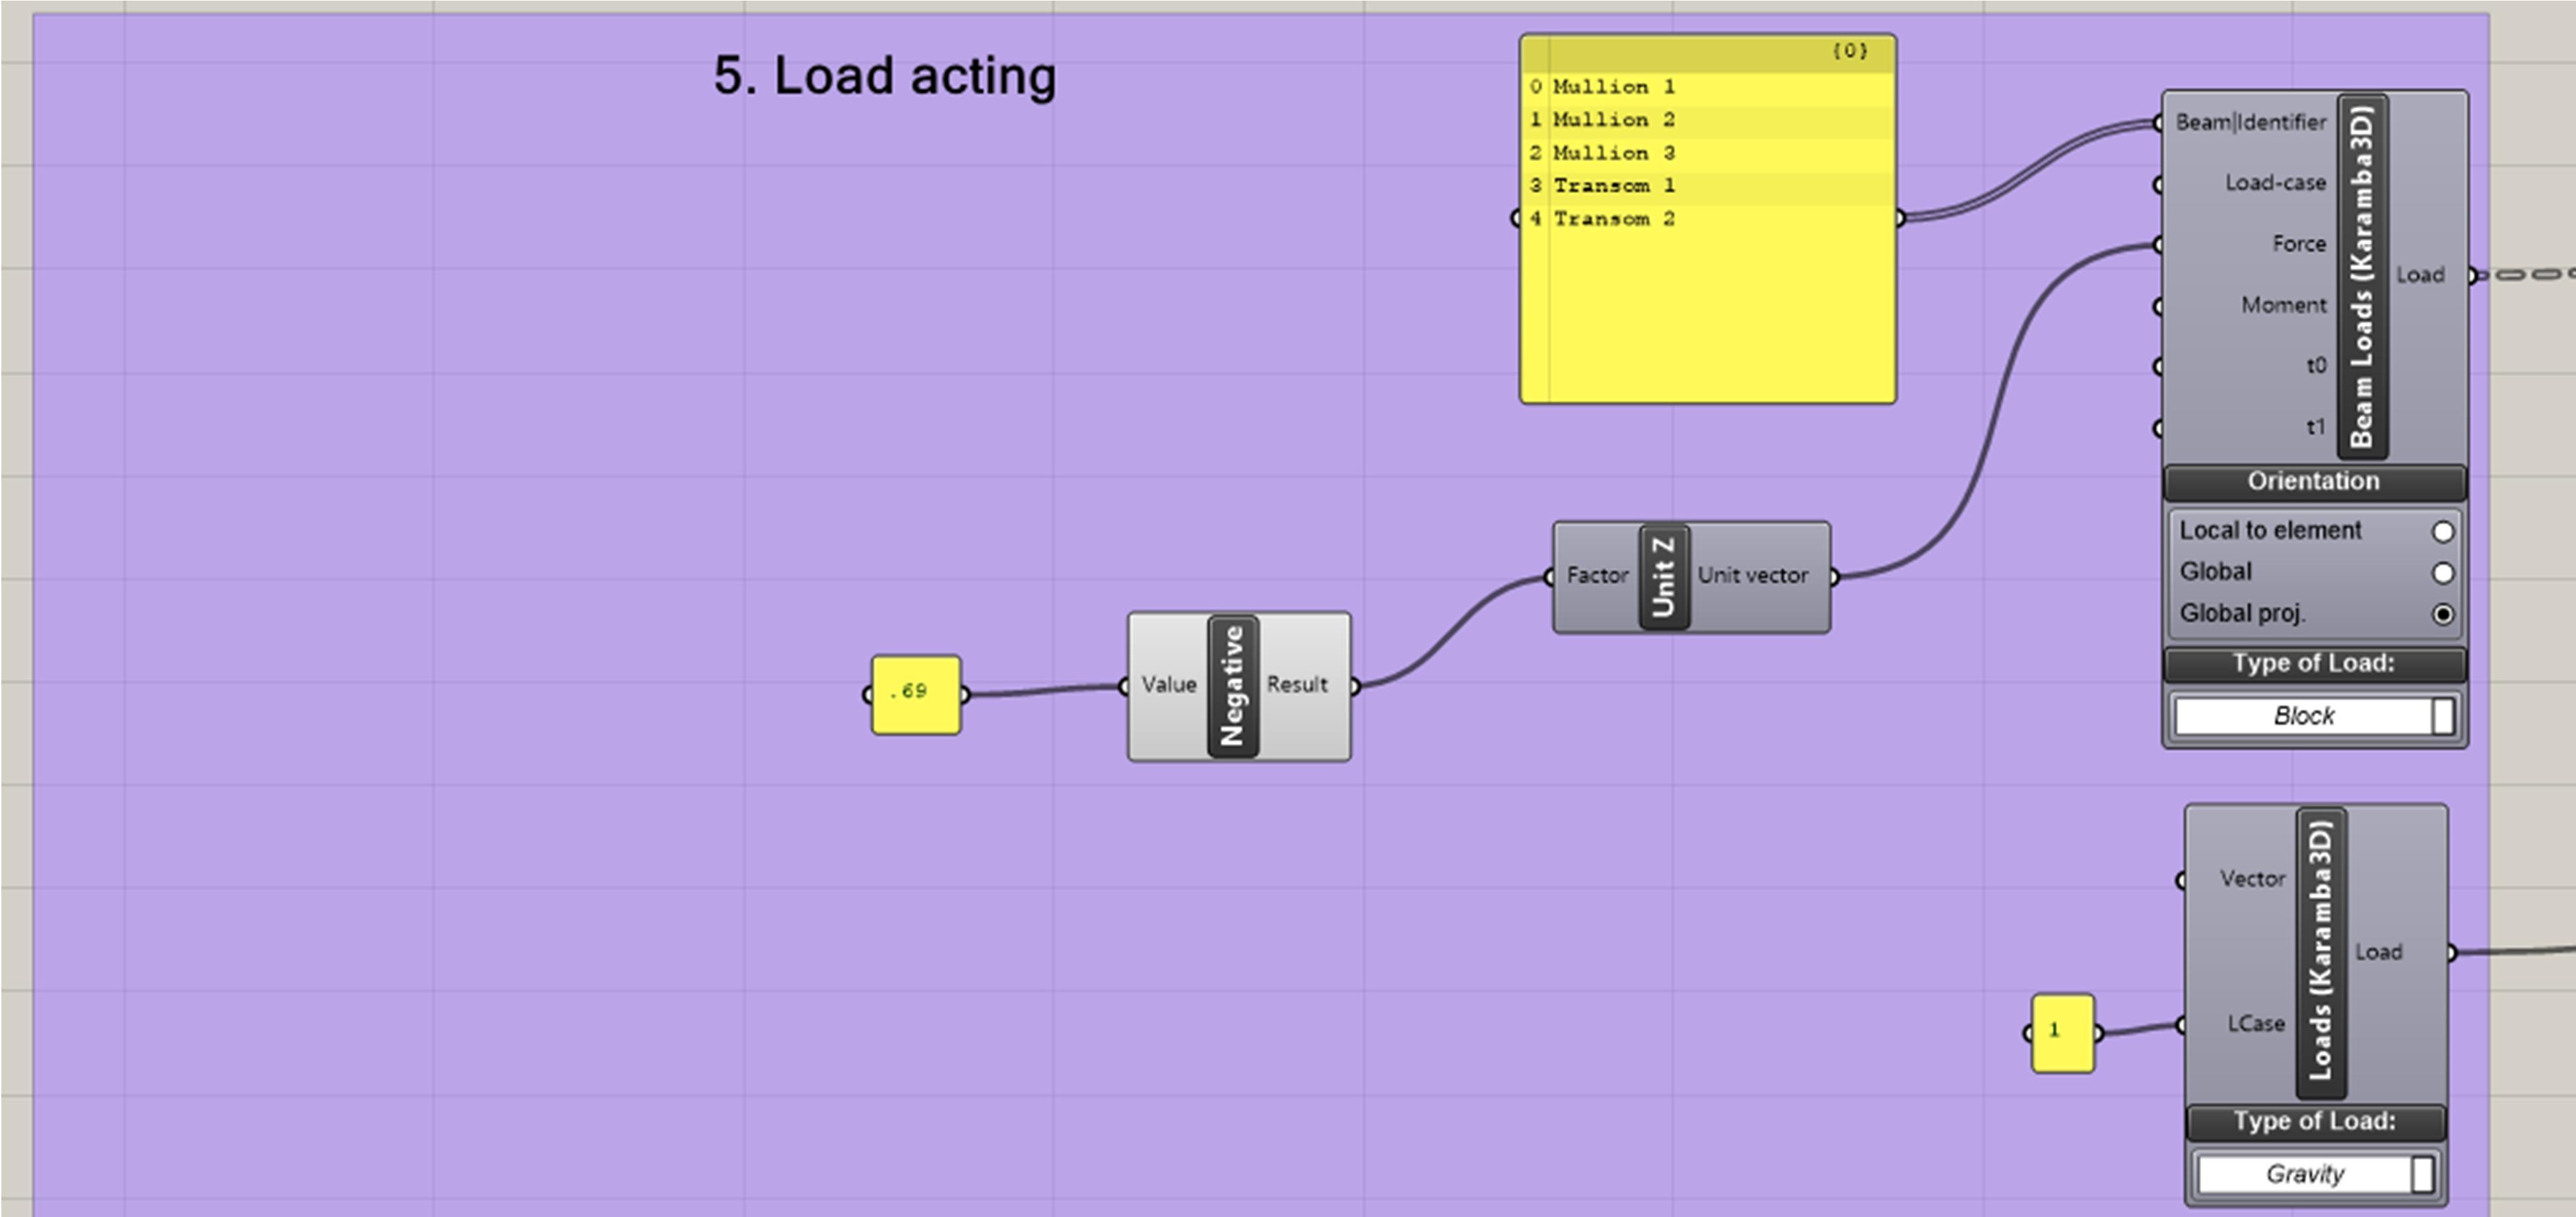Click Load output grip of Beam Loads
Image resolution: width=2576 pixels, height=1217 pixels.
click(2471, 275)
